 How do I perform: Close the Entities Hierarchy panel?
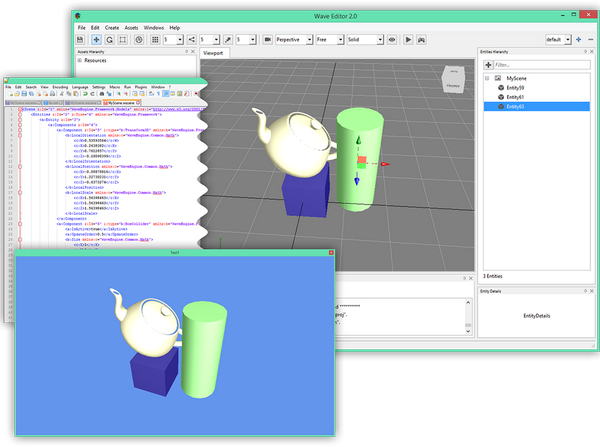[x=592, y=51]
